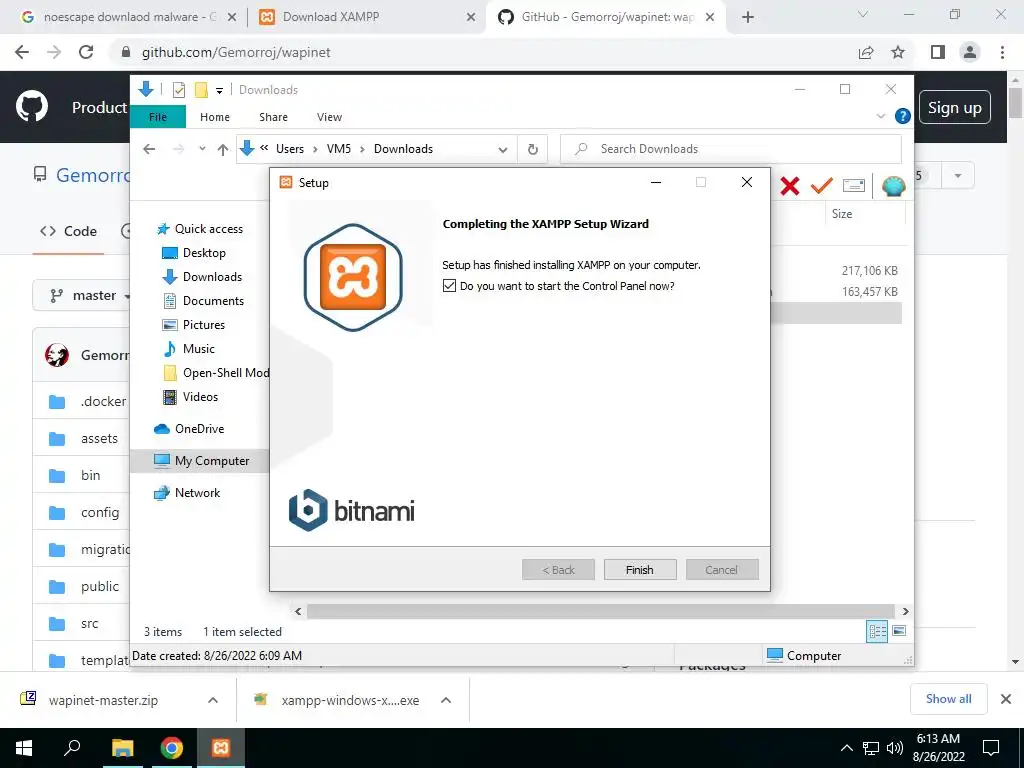Close the Chrome downloads bar
This screenshot has width=1024, height=768.
pyautogui.click(x=1006, y=699)
